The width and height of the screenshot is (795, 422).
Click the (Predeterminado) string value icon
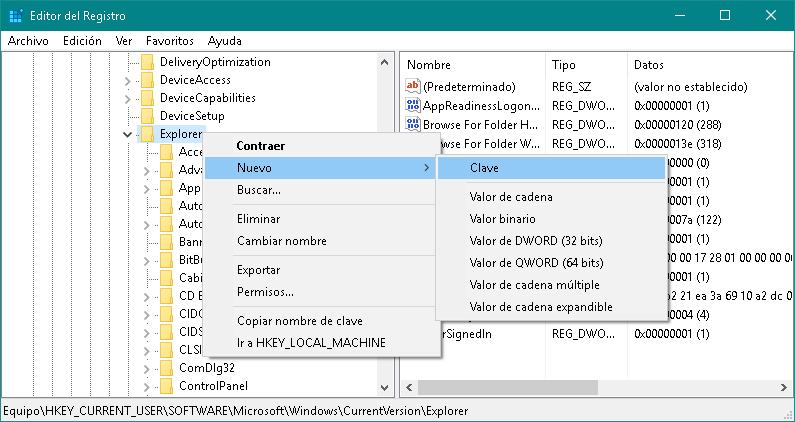413,87
